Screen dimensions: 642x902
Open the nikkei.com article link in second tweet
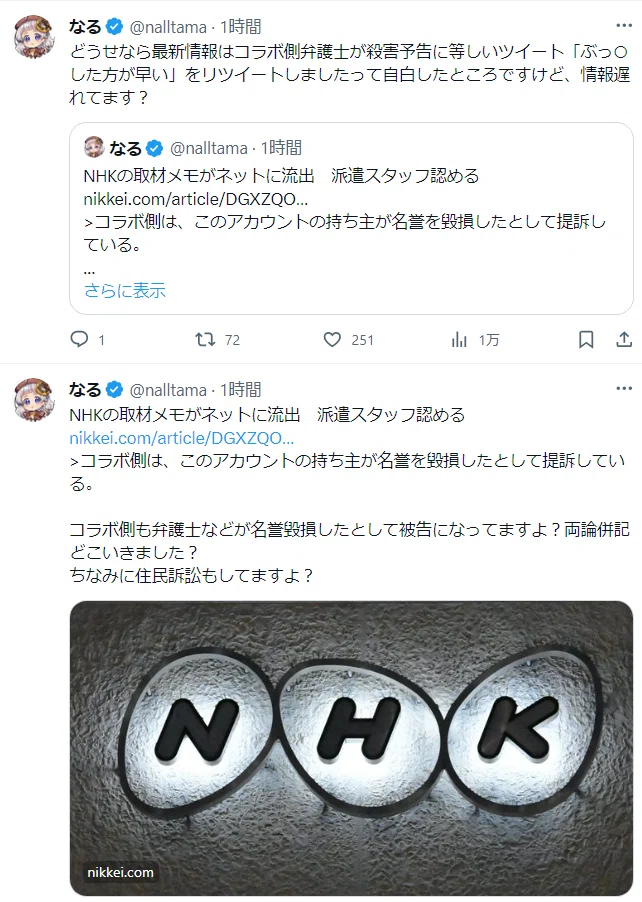[x=181, y=438]
